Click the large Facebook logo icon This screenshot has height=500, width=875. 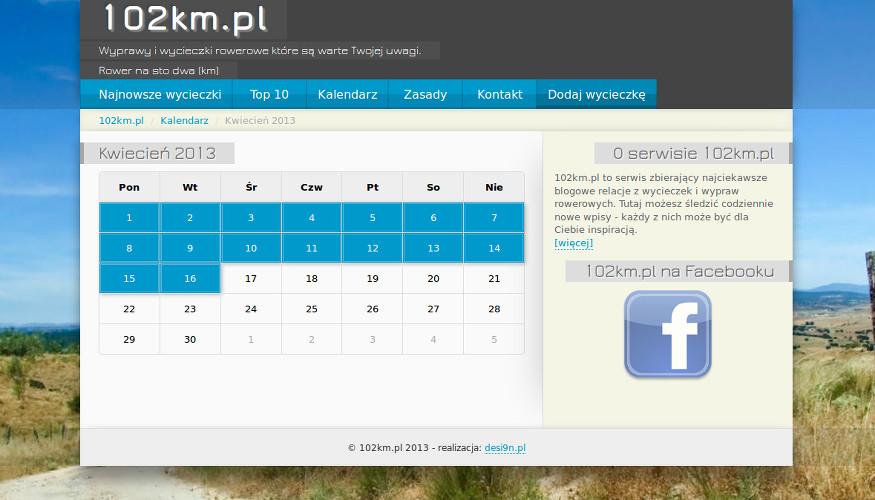(x=667, y=334)
